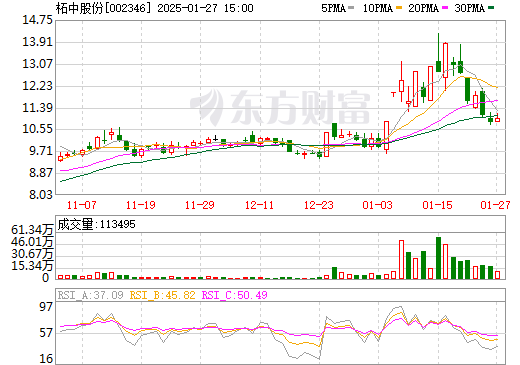This screenshot has width=520, height=365.
Task: Click the gray 5PMA legend color marker
Action: tap(351, 8)
